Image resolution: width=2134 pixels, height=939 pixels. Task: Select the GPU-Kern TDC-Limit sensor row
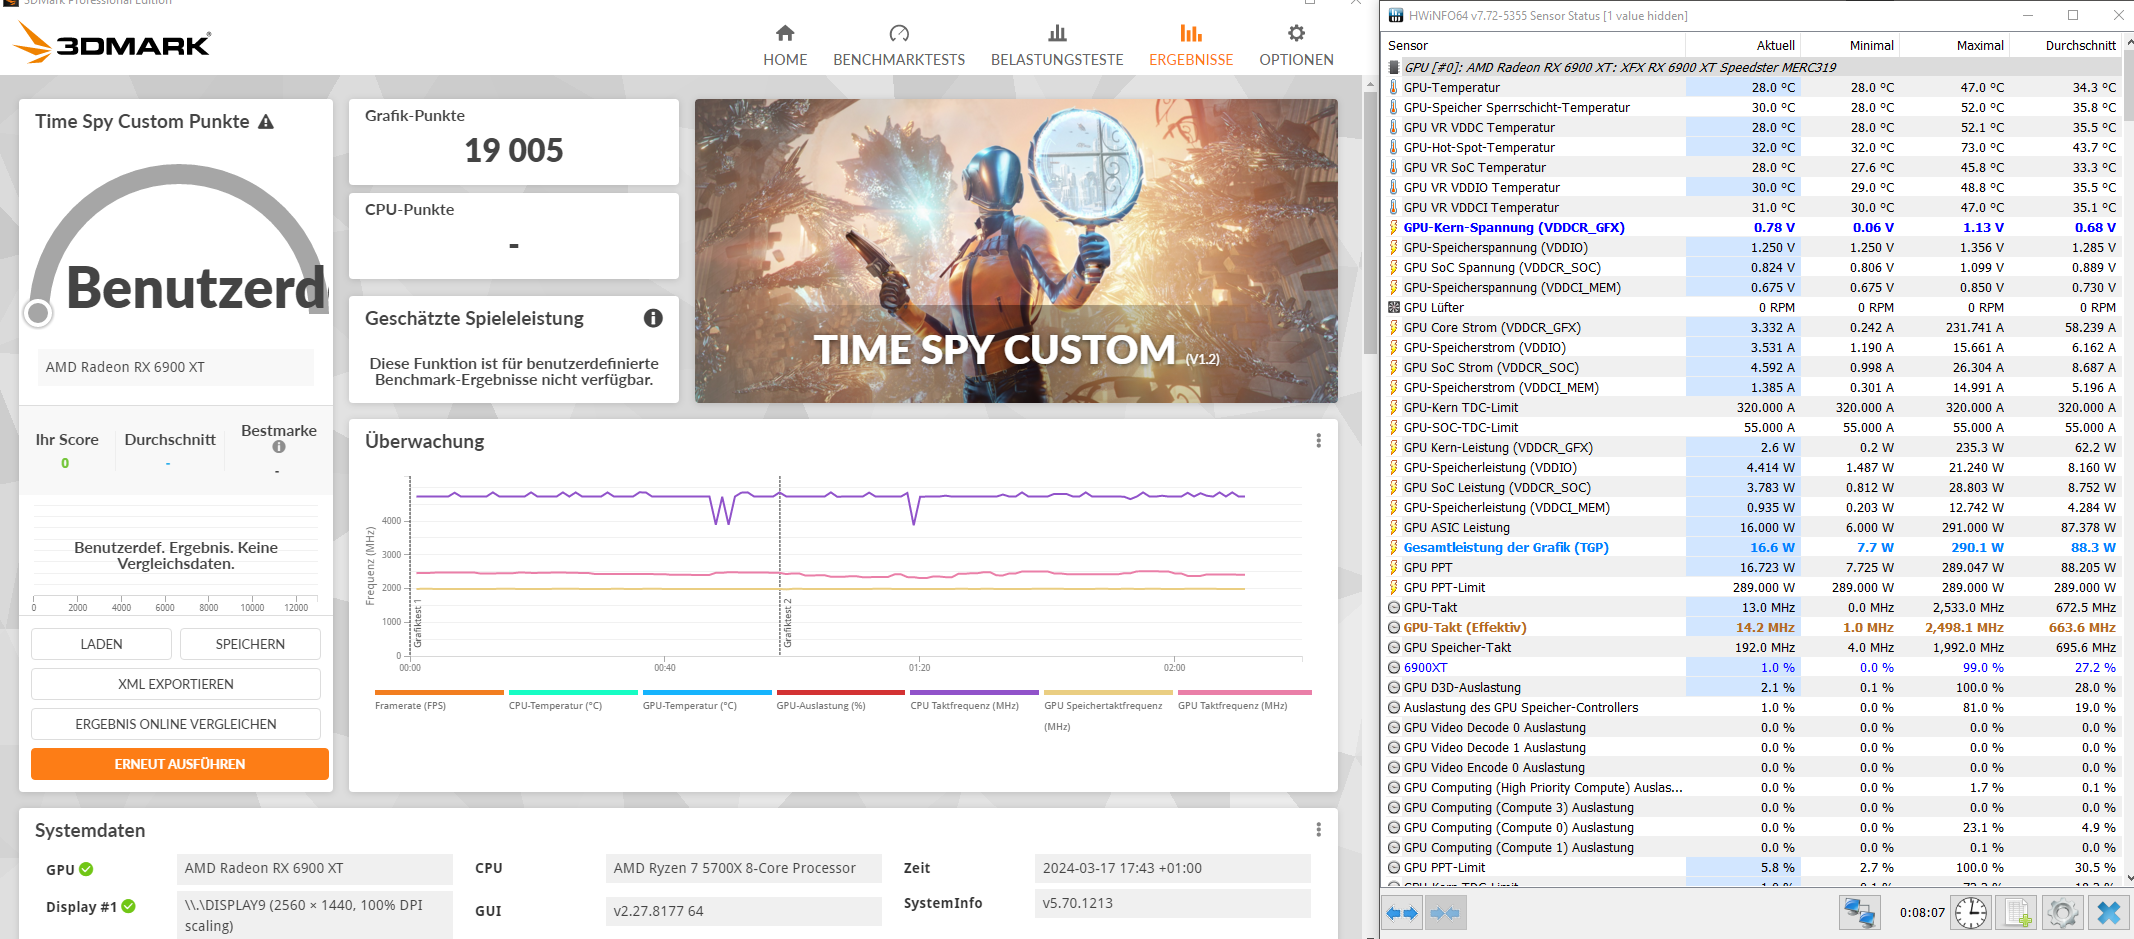coord(1753,408)
